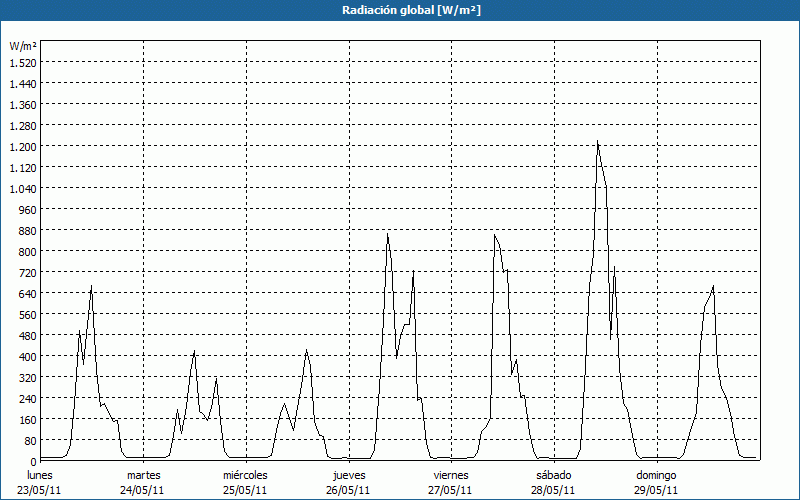Select the 'domingo' day label

[x=656, y=475]
